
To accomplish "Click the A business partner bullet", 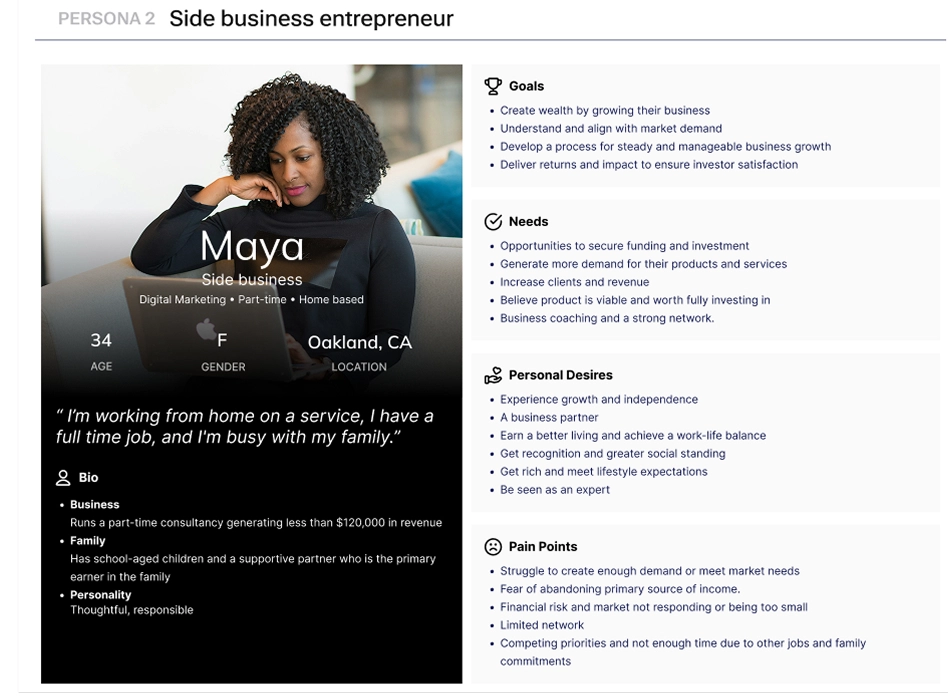I will 549,417.
